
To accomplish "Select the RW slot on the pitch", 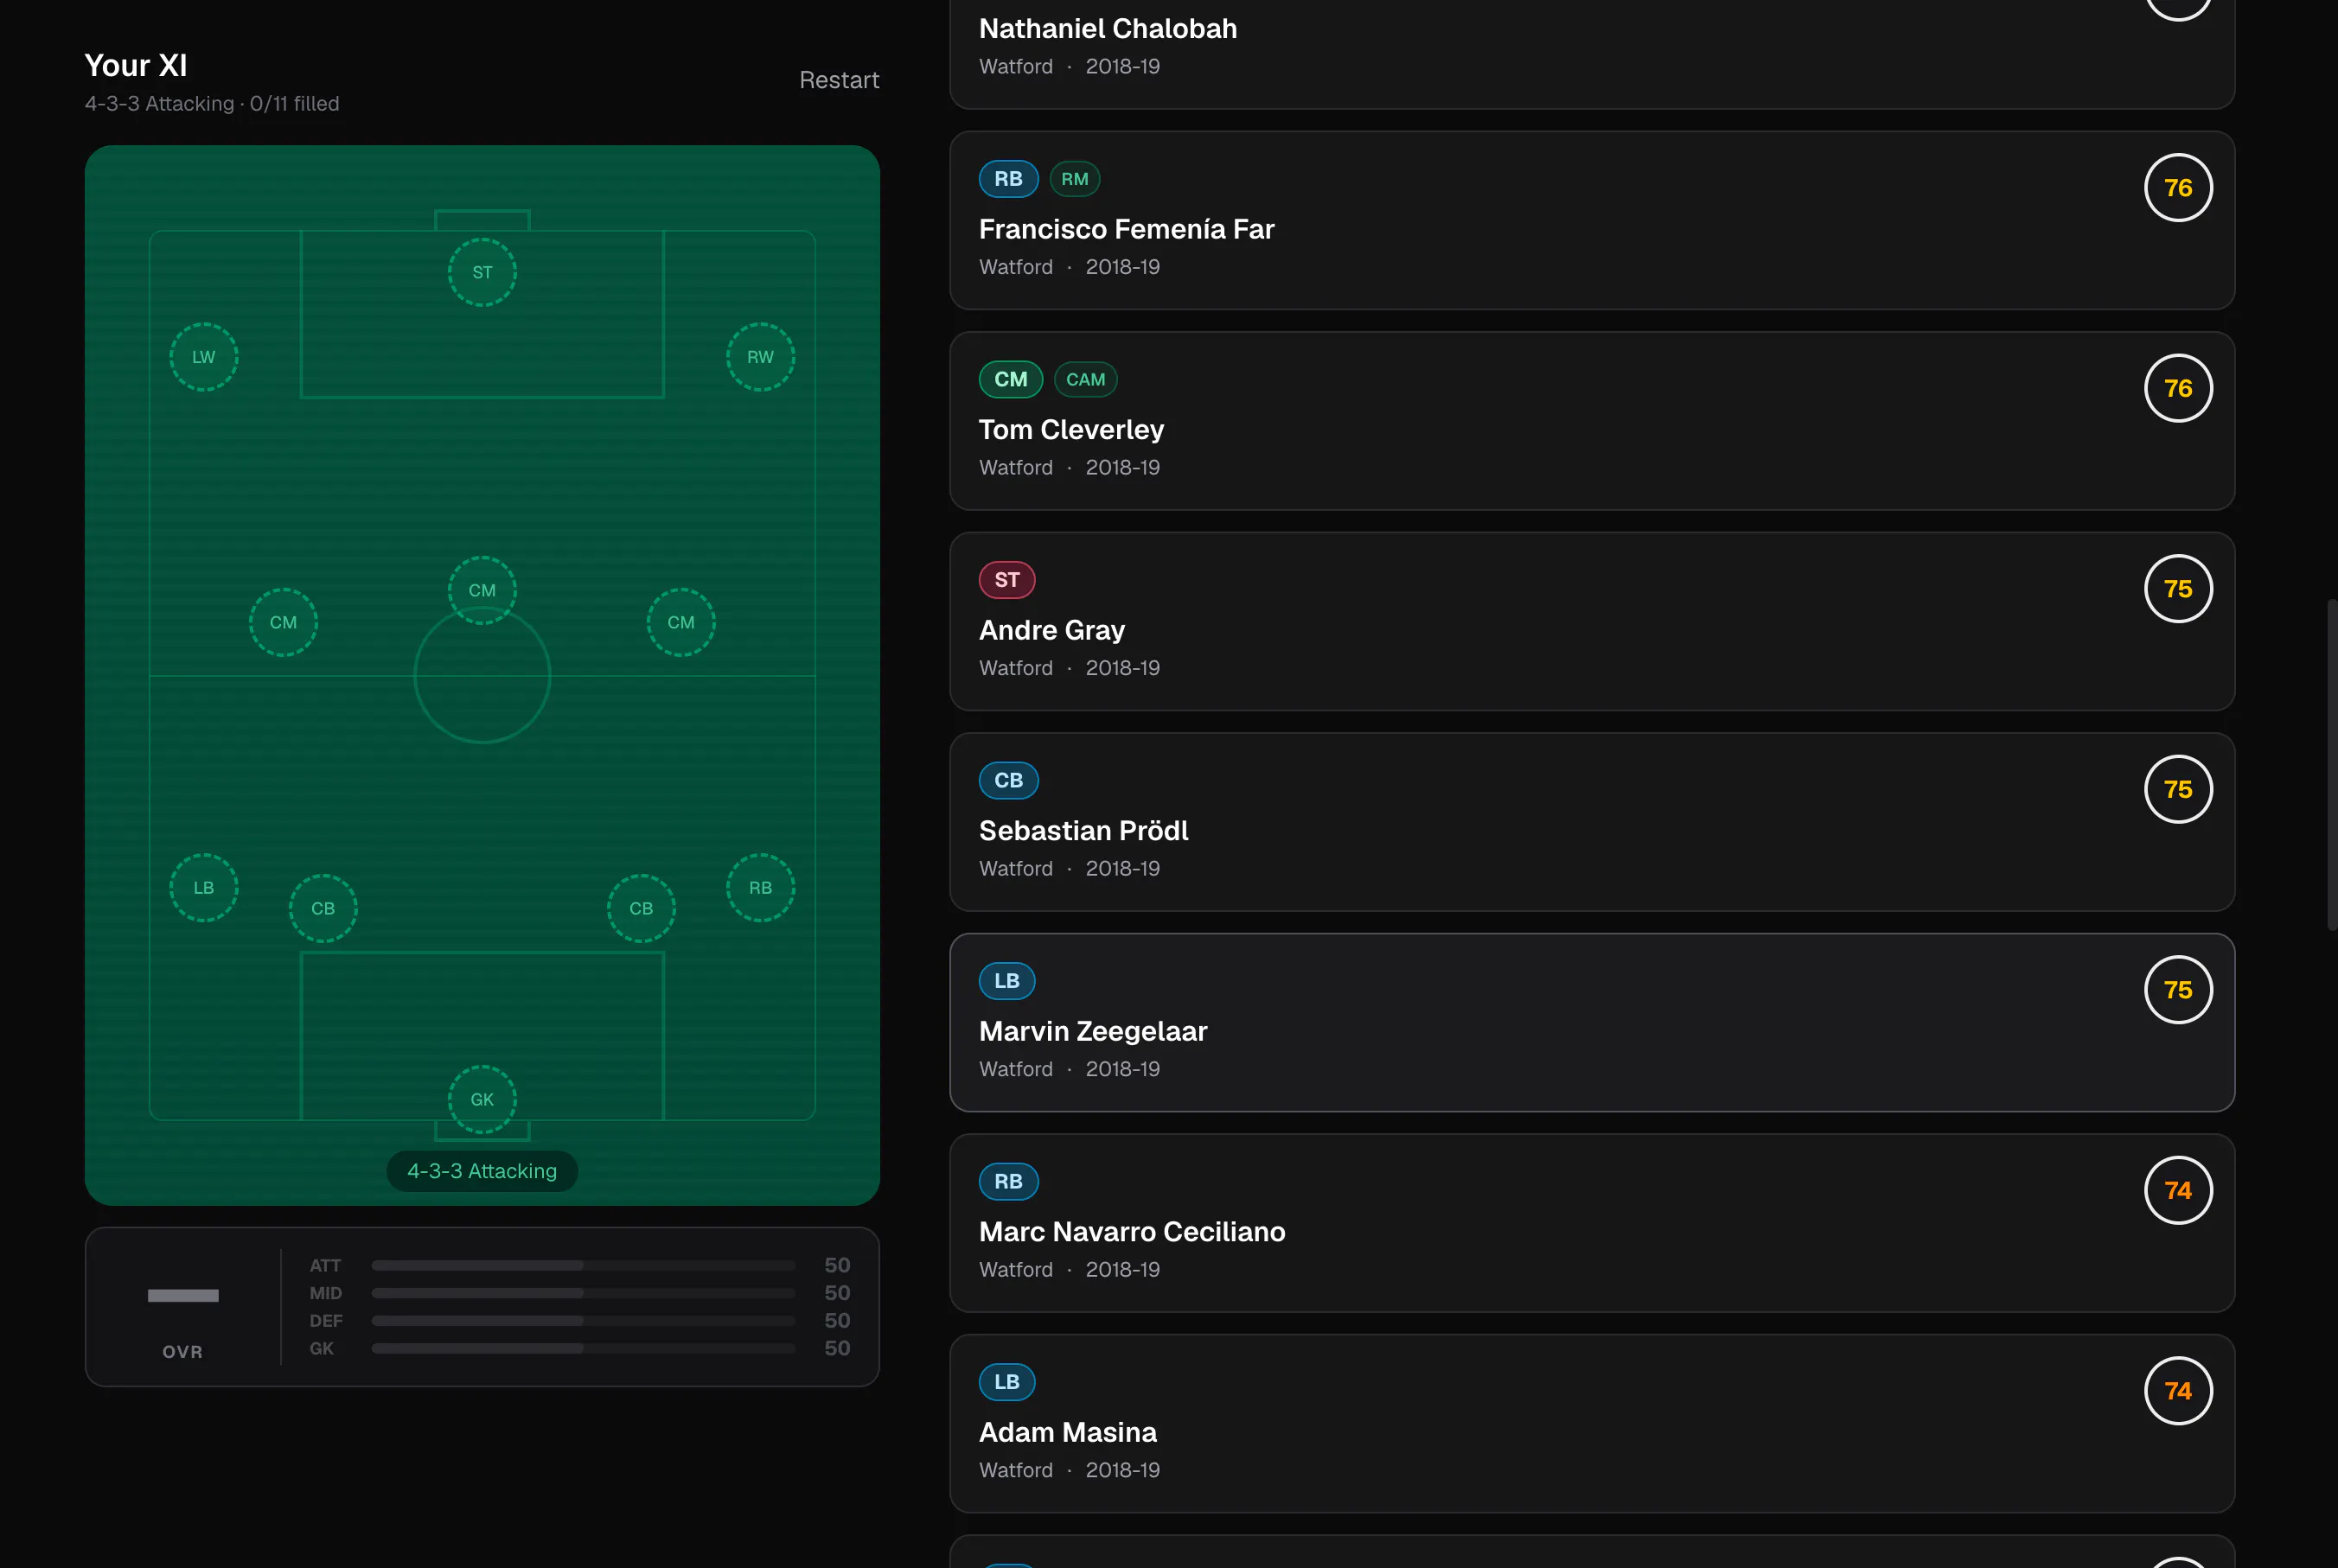I will [760, 357].
